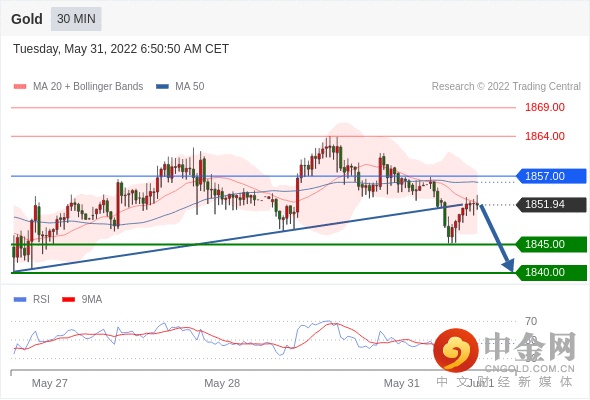Click the MA 20 + Bollinger Bands legend swatch

pos(20,87)
